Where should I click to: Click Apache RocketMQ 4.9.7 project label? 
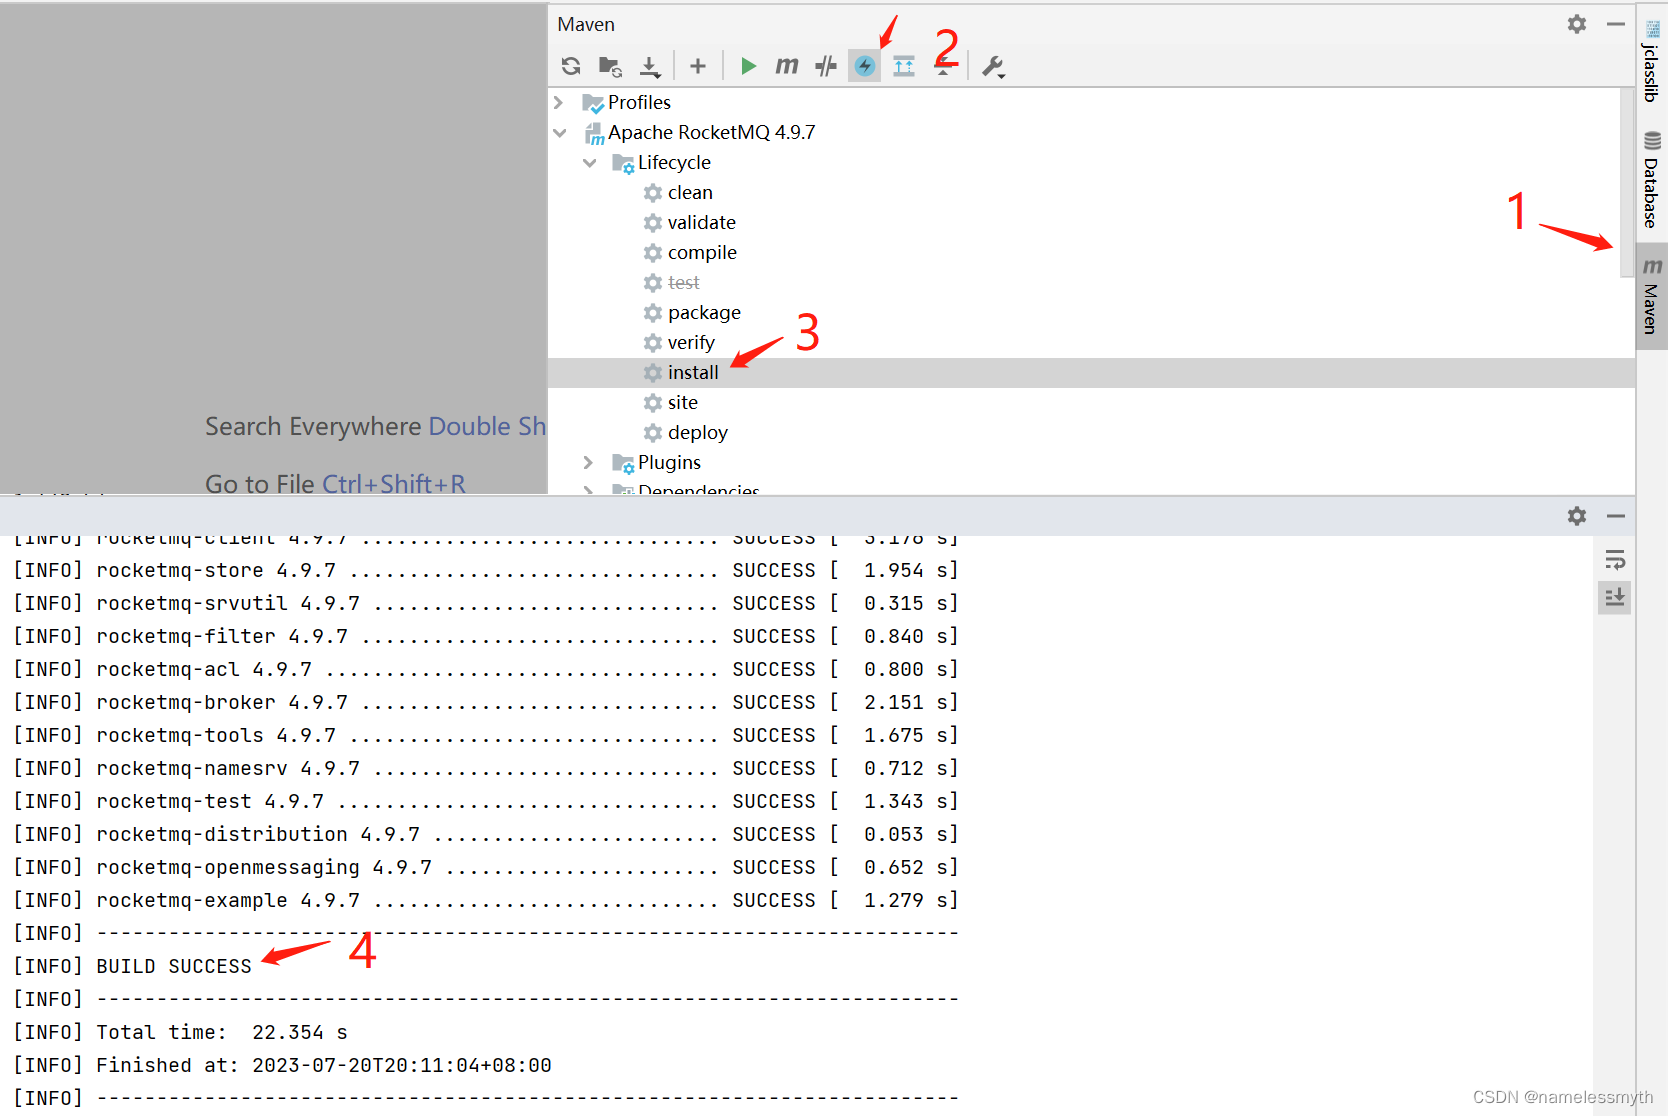pyautogui.click(x=711, y=133)
